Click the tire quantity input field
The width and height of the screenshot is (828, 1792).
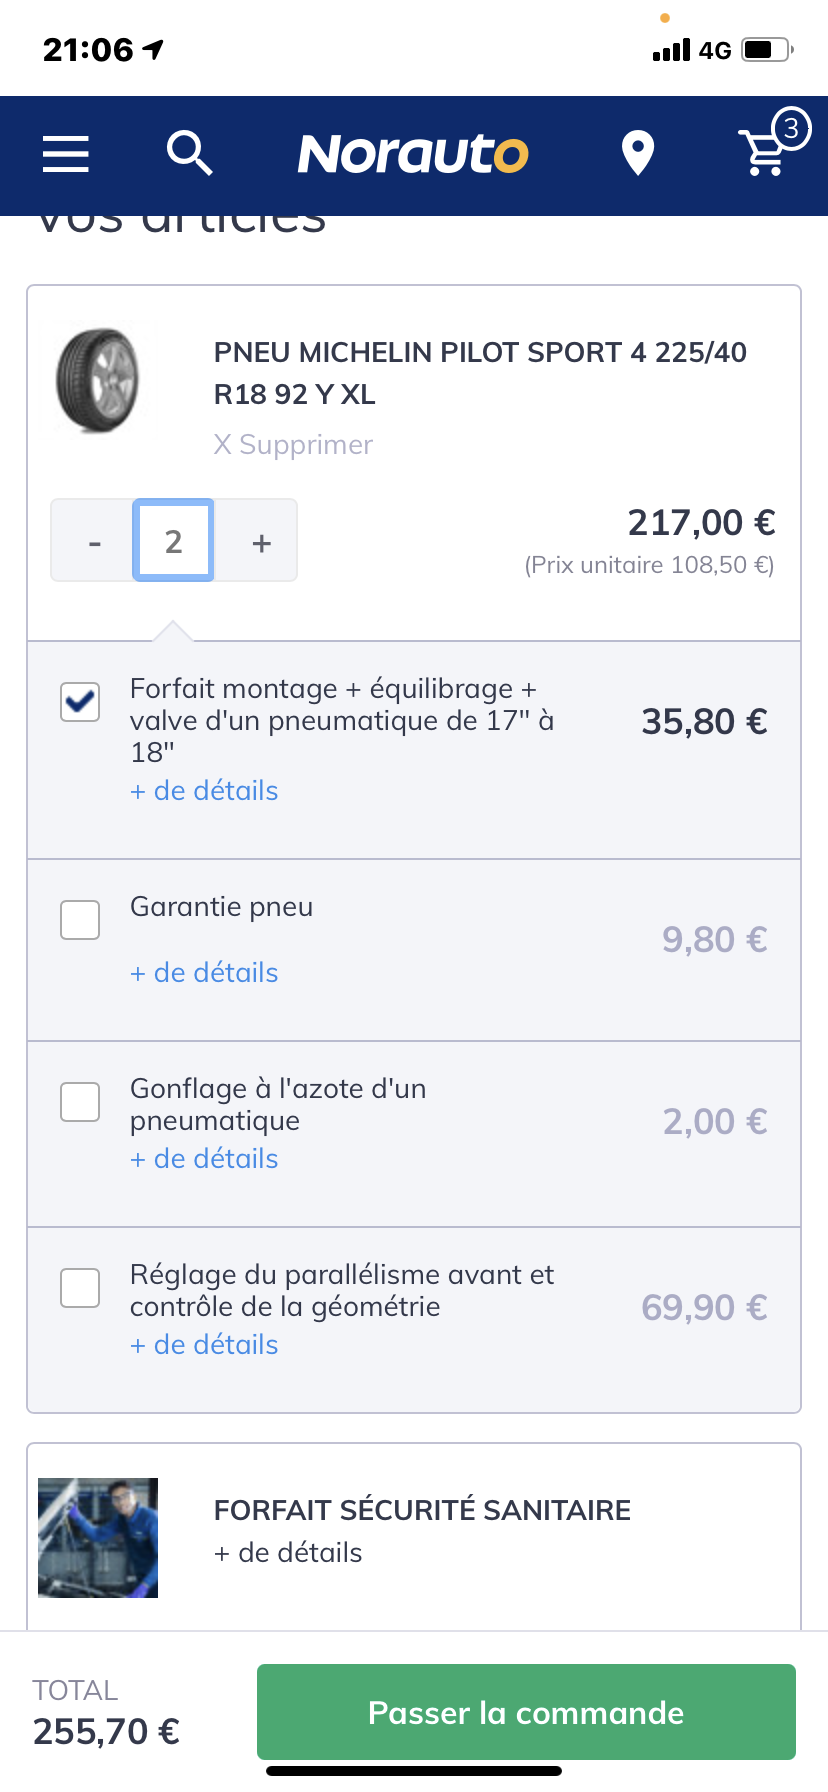[174, 541]
